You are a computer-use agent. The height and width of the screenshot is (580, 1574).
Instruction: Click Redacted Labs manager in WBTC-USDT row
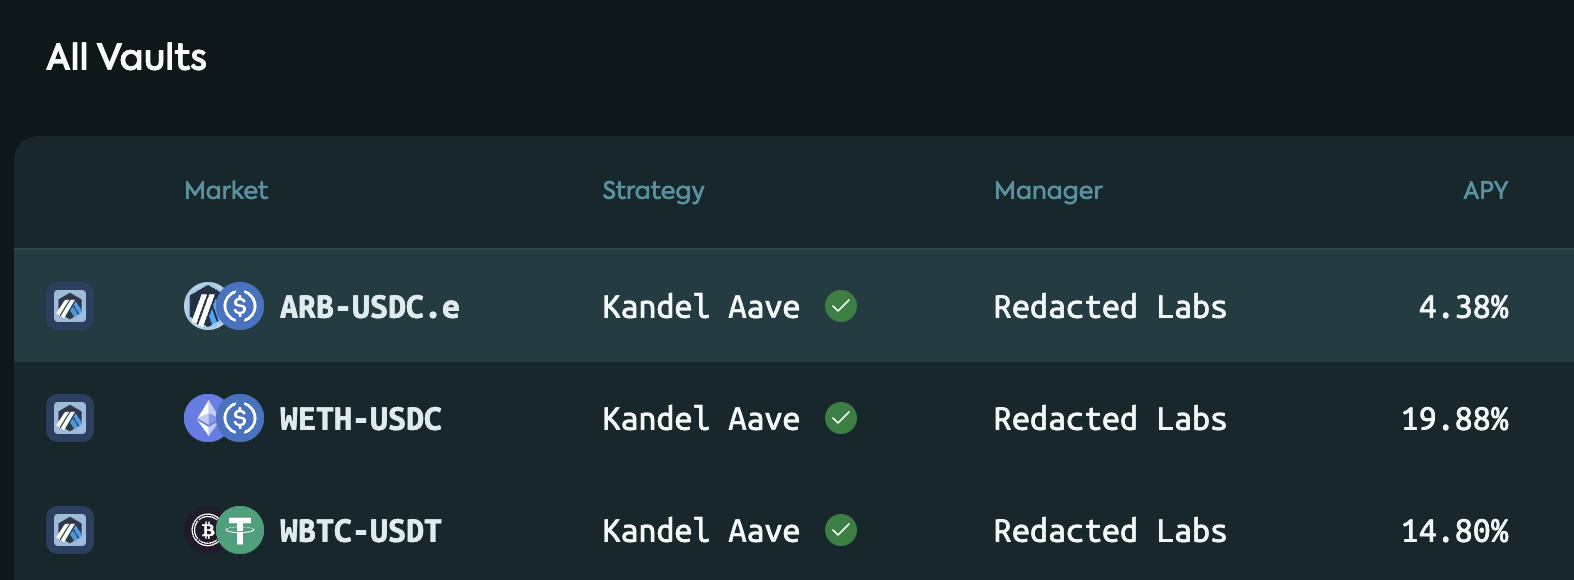1110,531
